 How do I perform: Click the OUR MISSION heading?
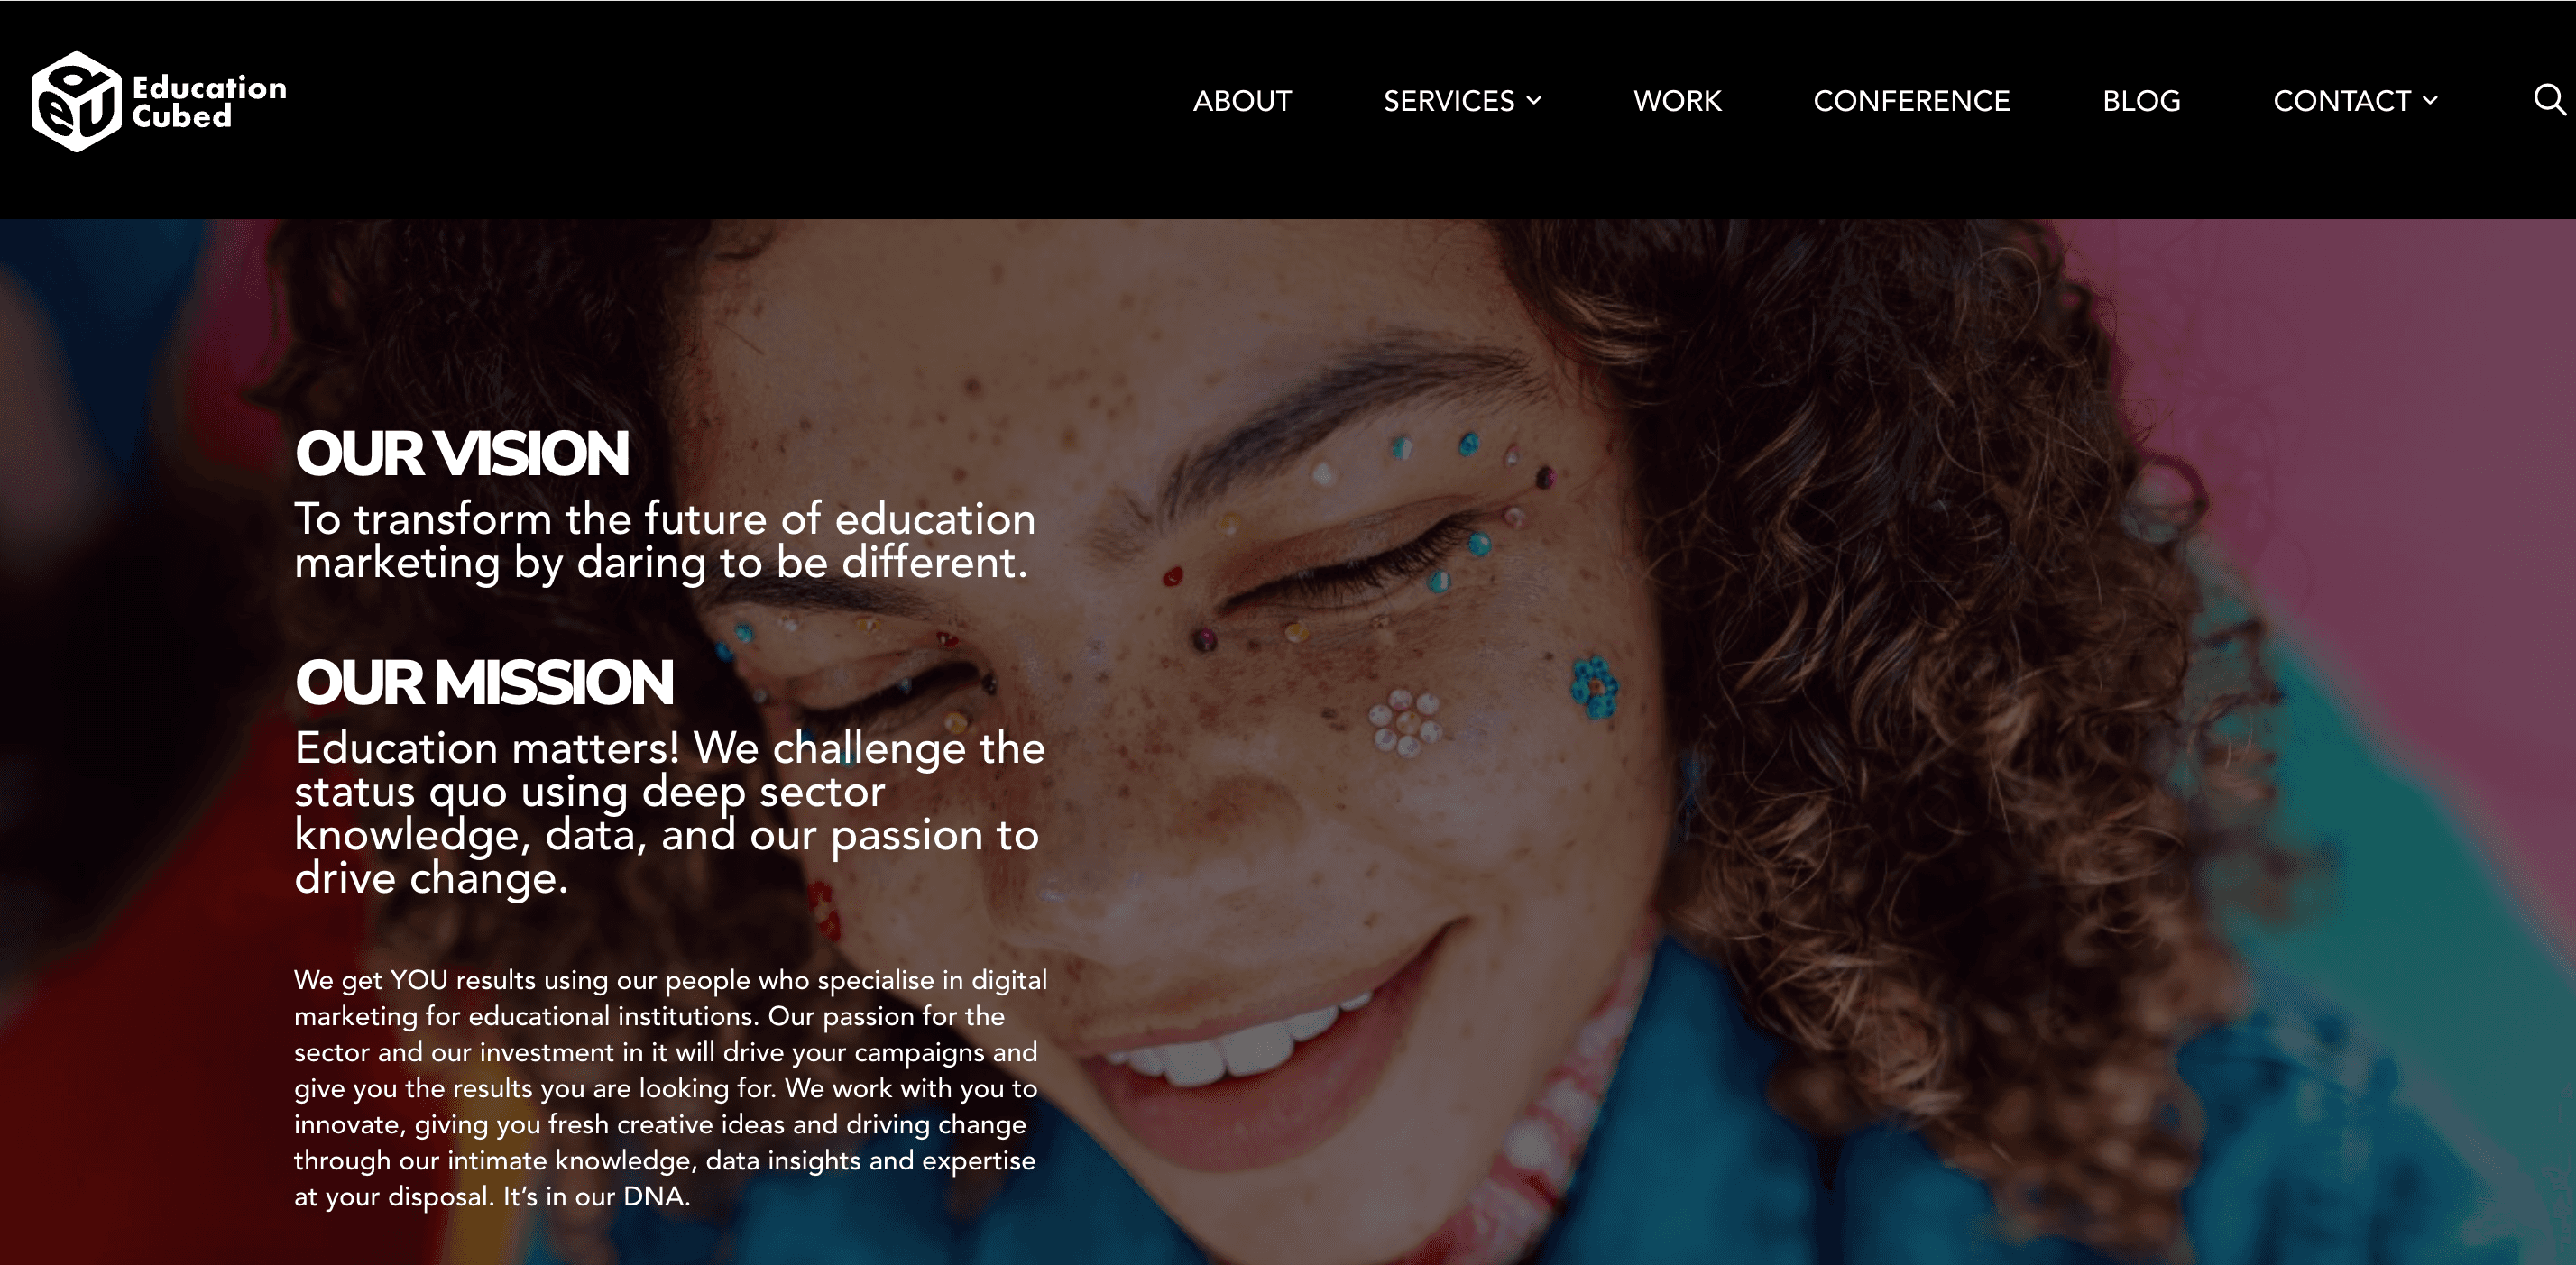point(484,683)
